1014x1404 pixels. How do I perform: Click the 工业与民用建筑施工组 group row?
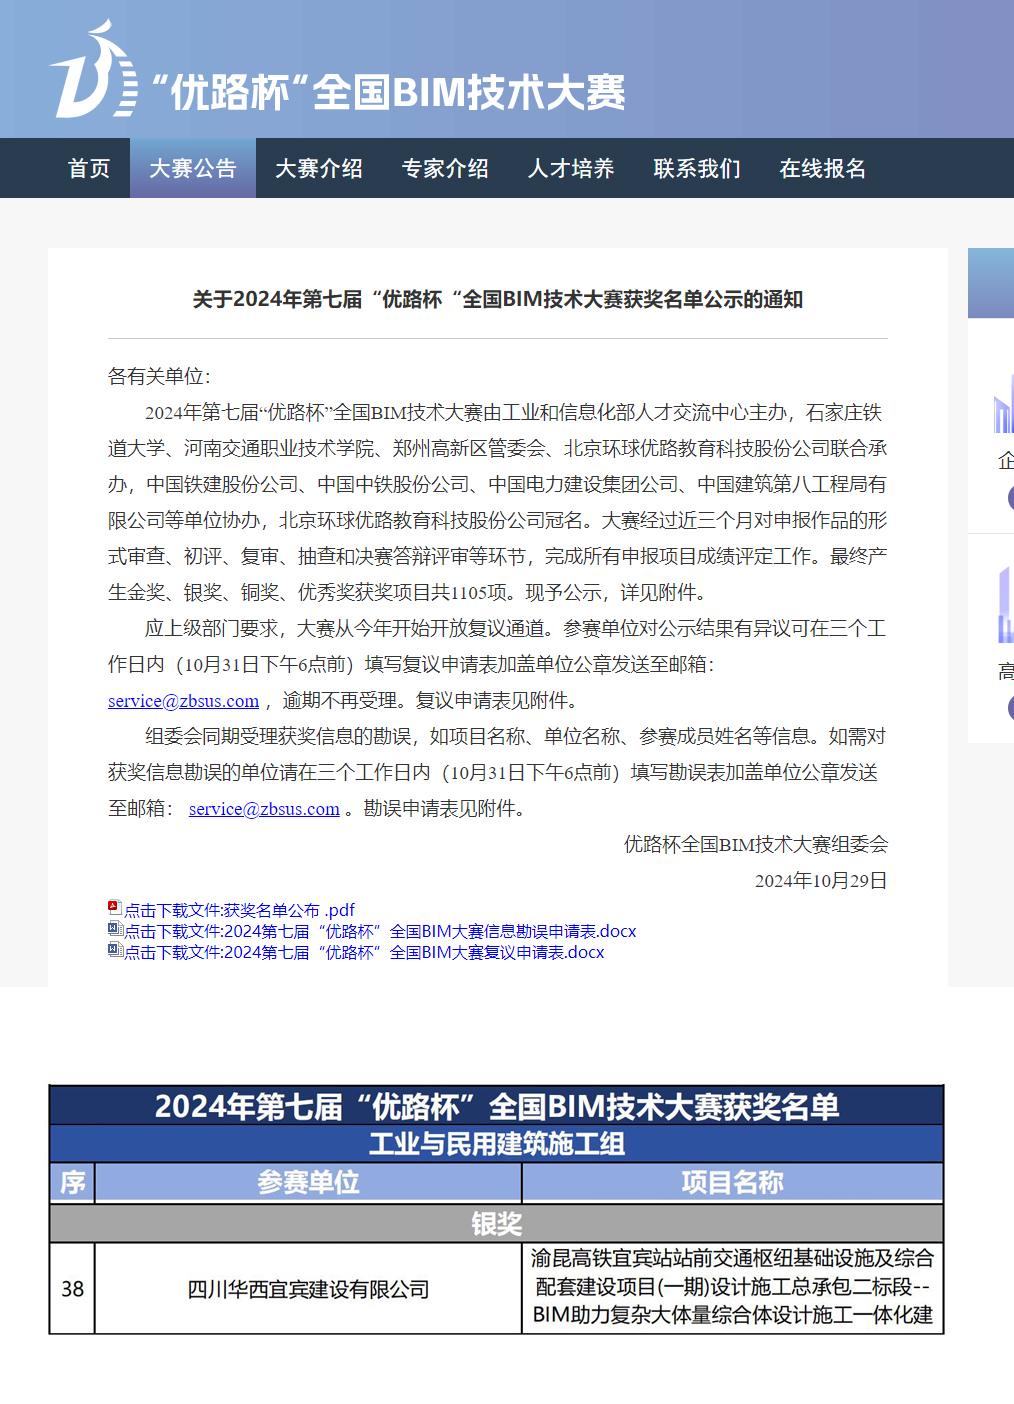point(497,1144)
